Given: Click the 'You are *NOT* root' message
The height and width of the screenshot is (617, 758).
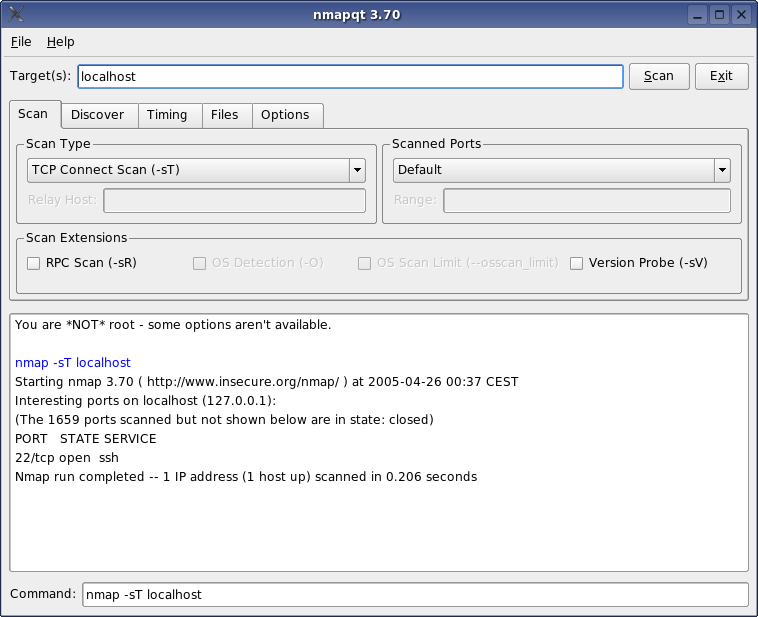Looking at the screenshot, I should [173, 325].
